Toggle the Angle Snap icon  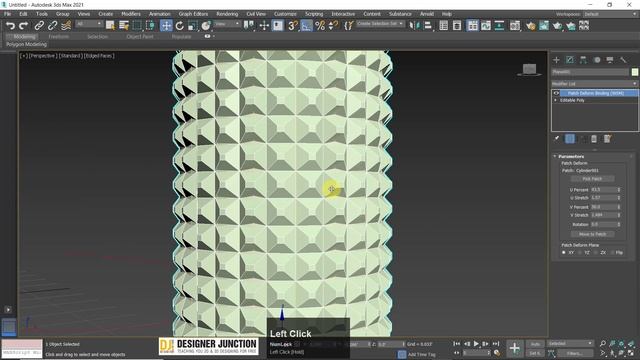(x=306, y=26)
